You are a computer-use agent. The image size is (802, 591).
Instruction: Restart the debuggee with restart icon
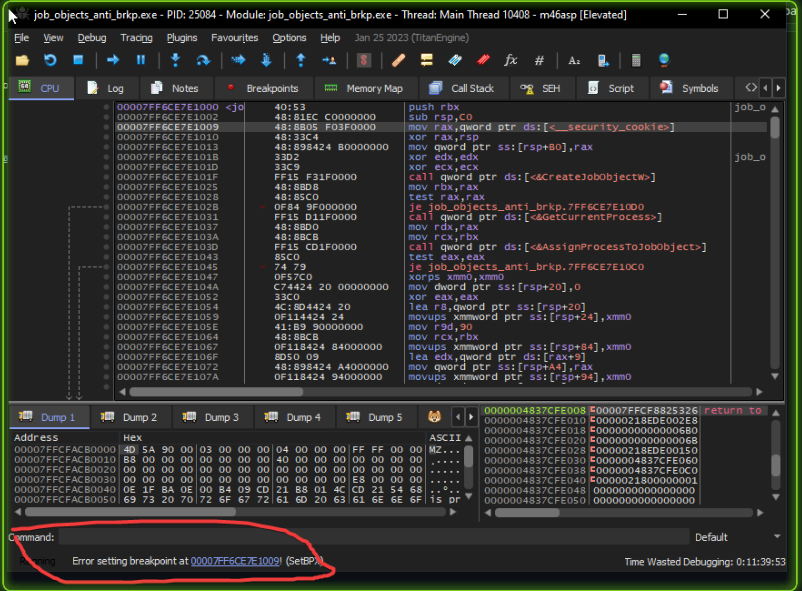tap(49, 61)
